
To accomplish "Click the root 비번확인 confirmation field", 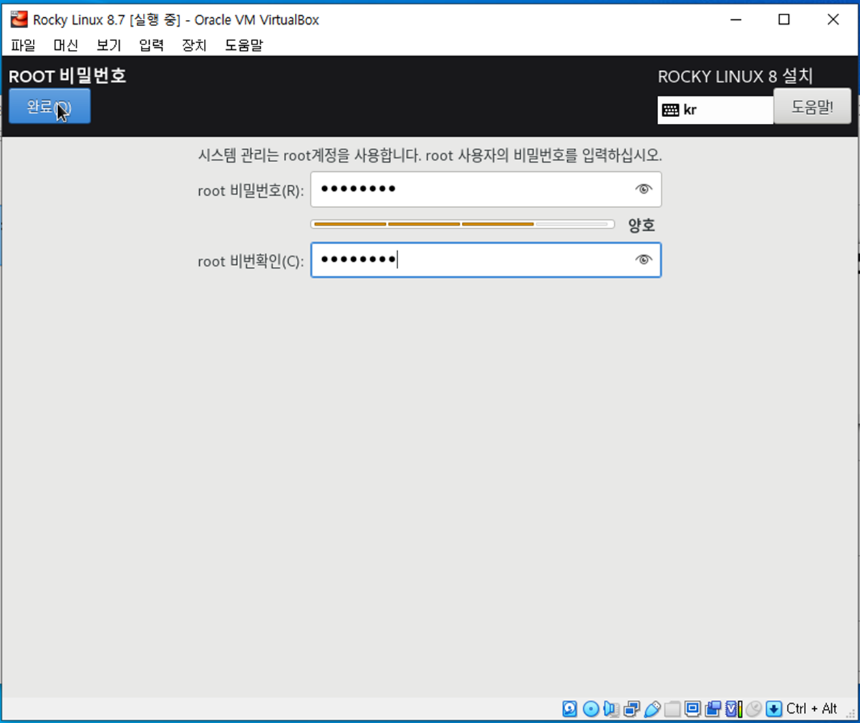I will click(470, 259).
